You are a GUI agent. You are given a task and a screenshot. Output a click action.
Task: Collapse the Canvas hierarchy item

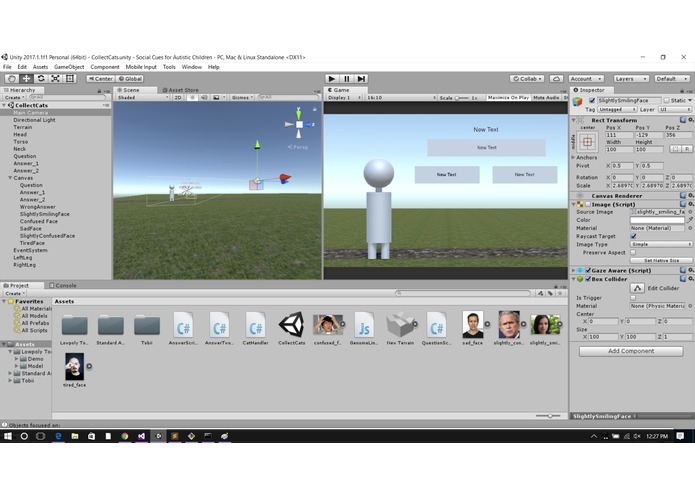(10, 178)
